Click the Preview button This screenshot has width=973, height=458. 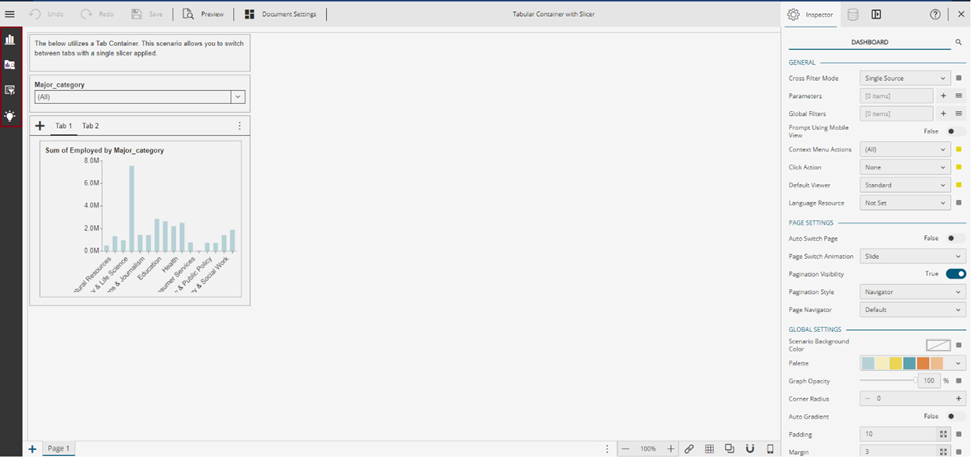click(x=204, y=14)
